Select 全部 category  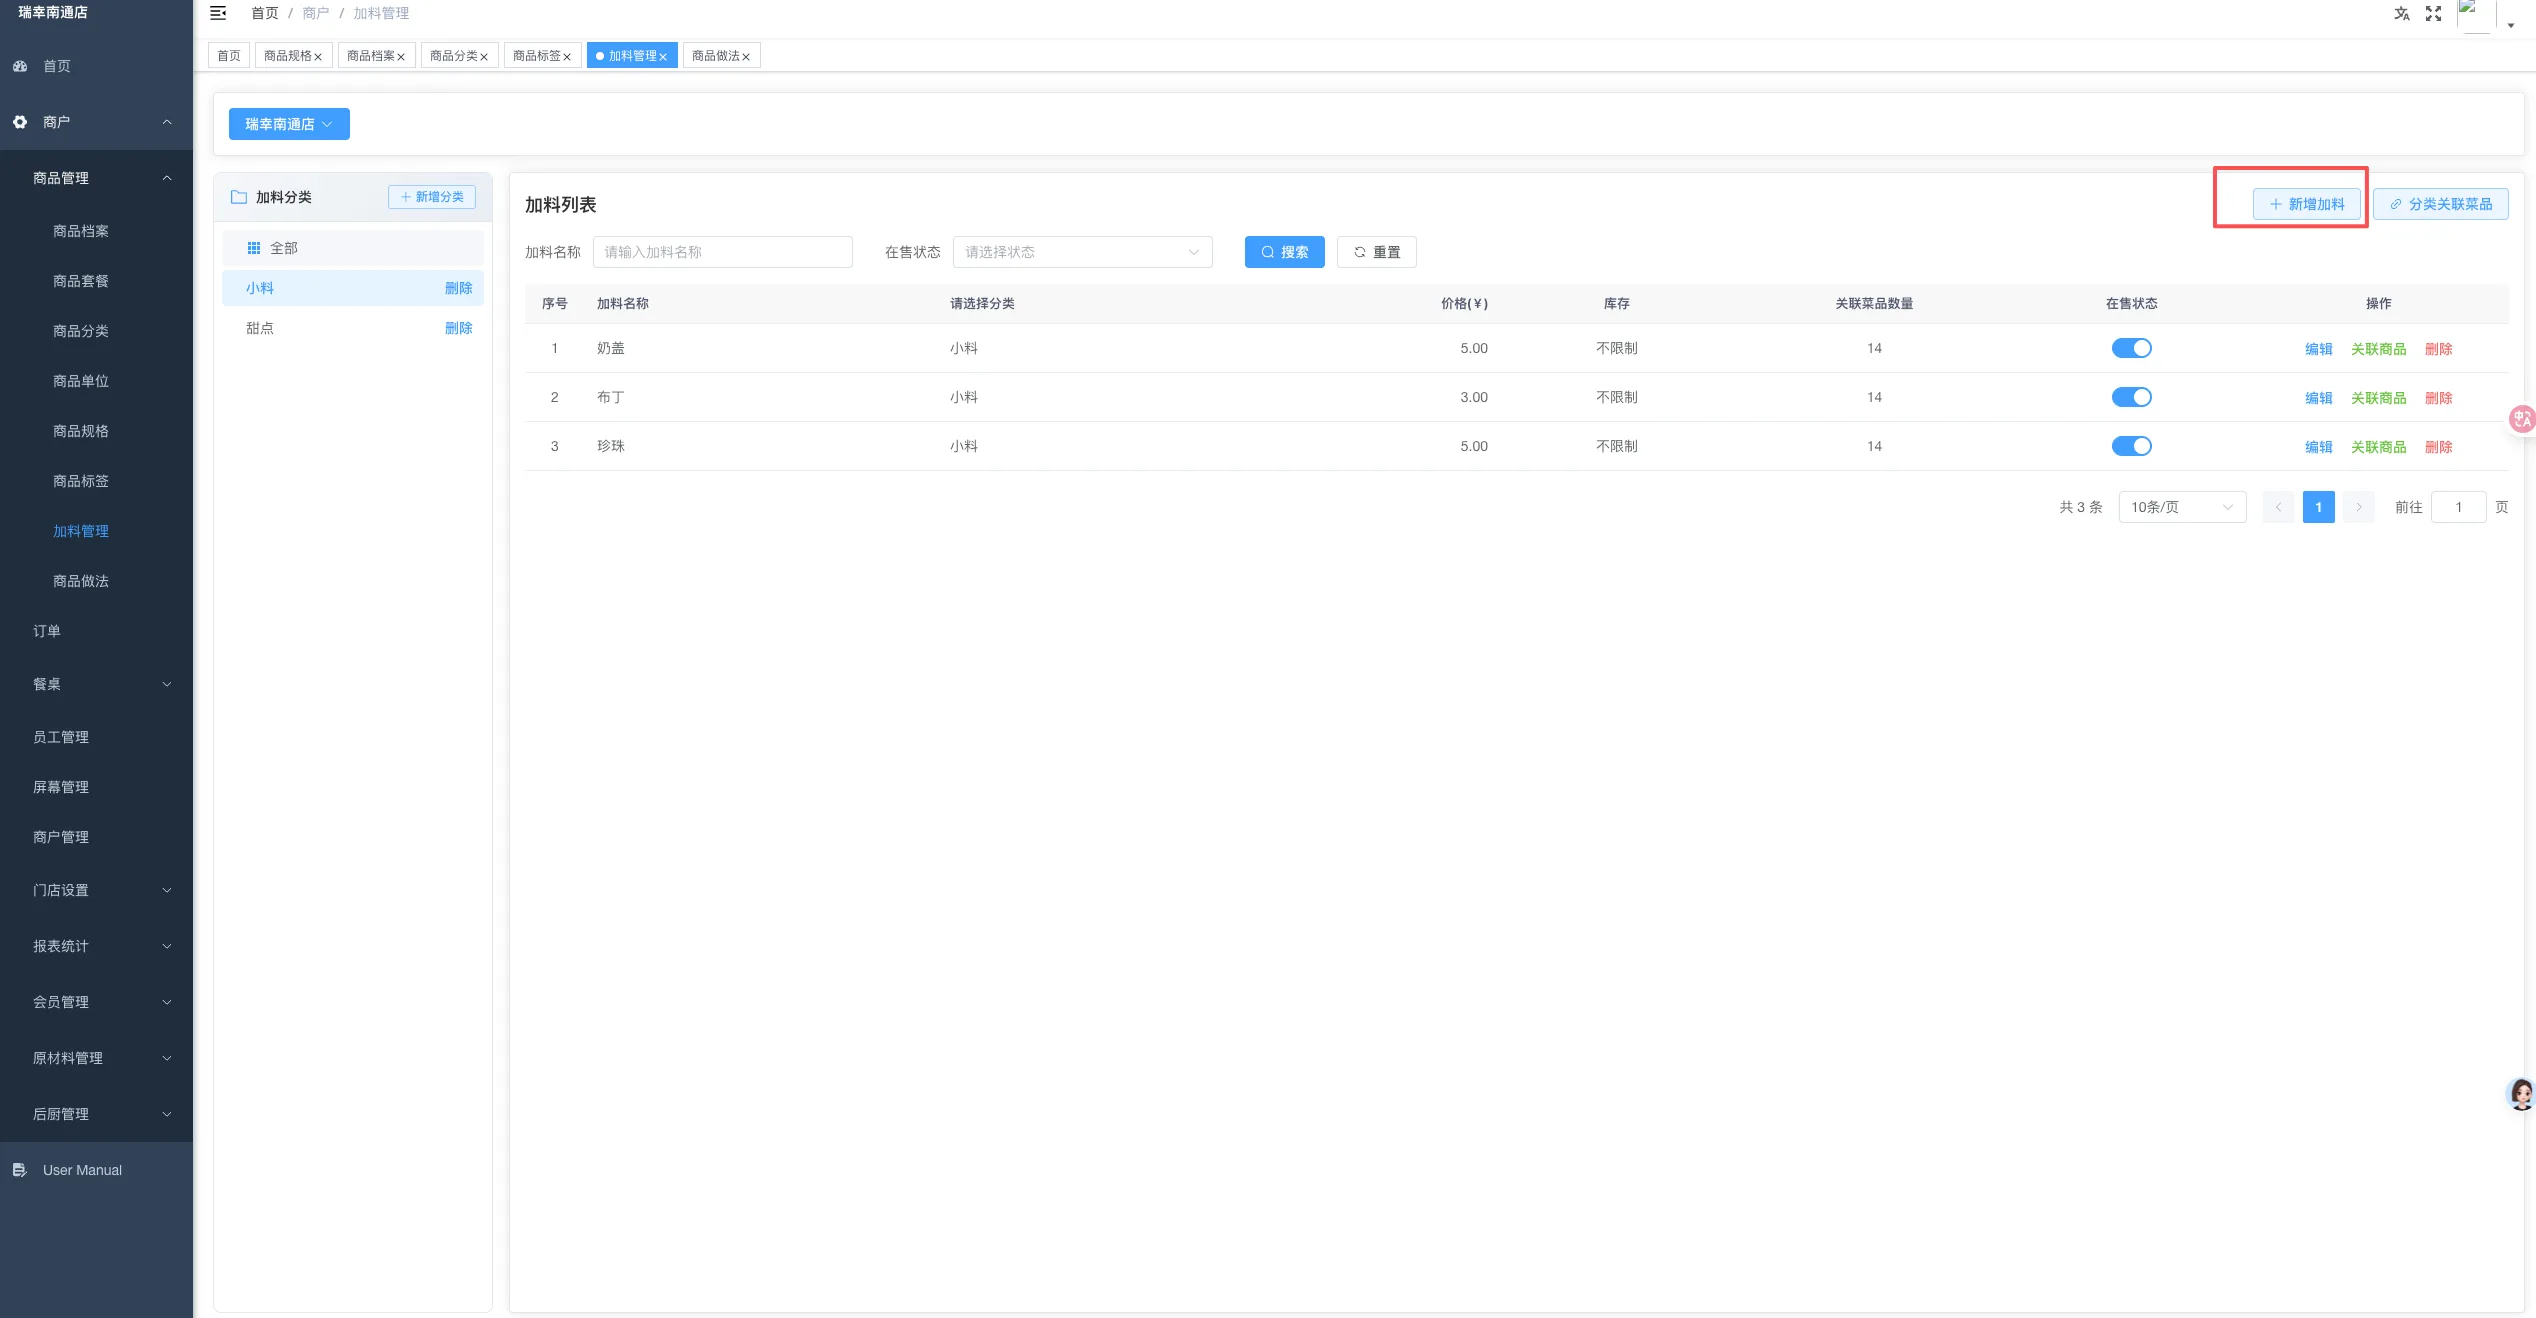pos(352,248)
